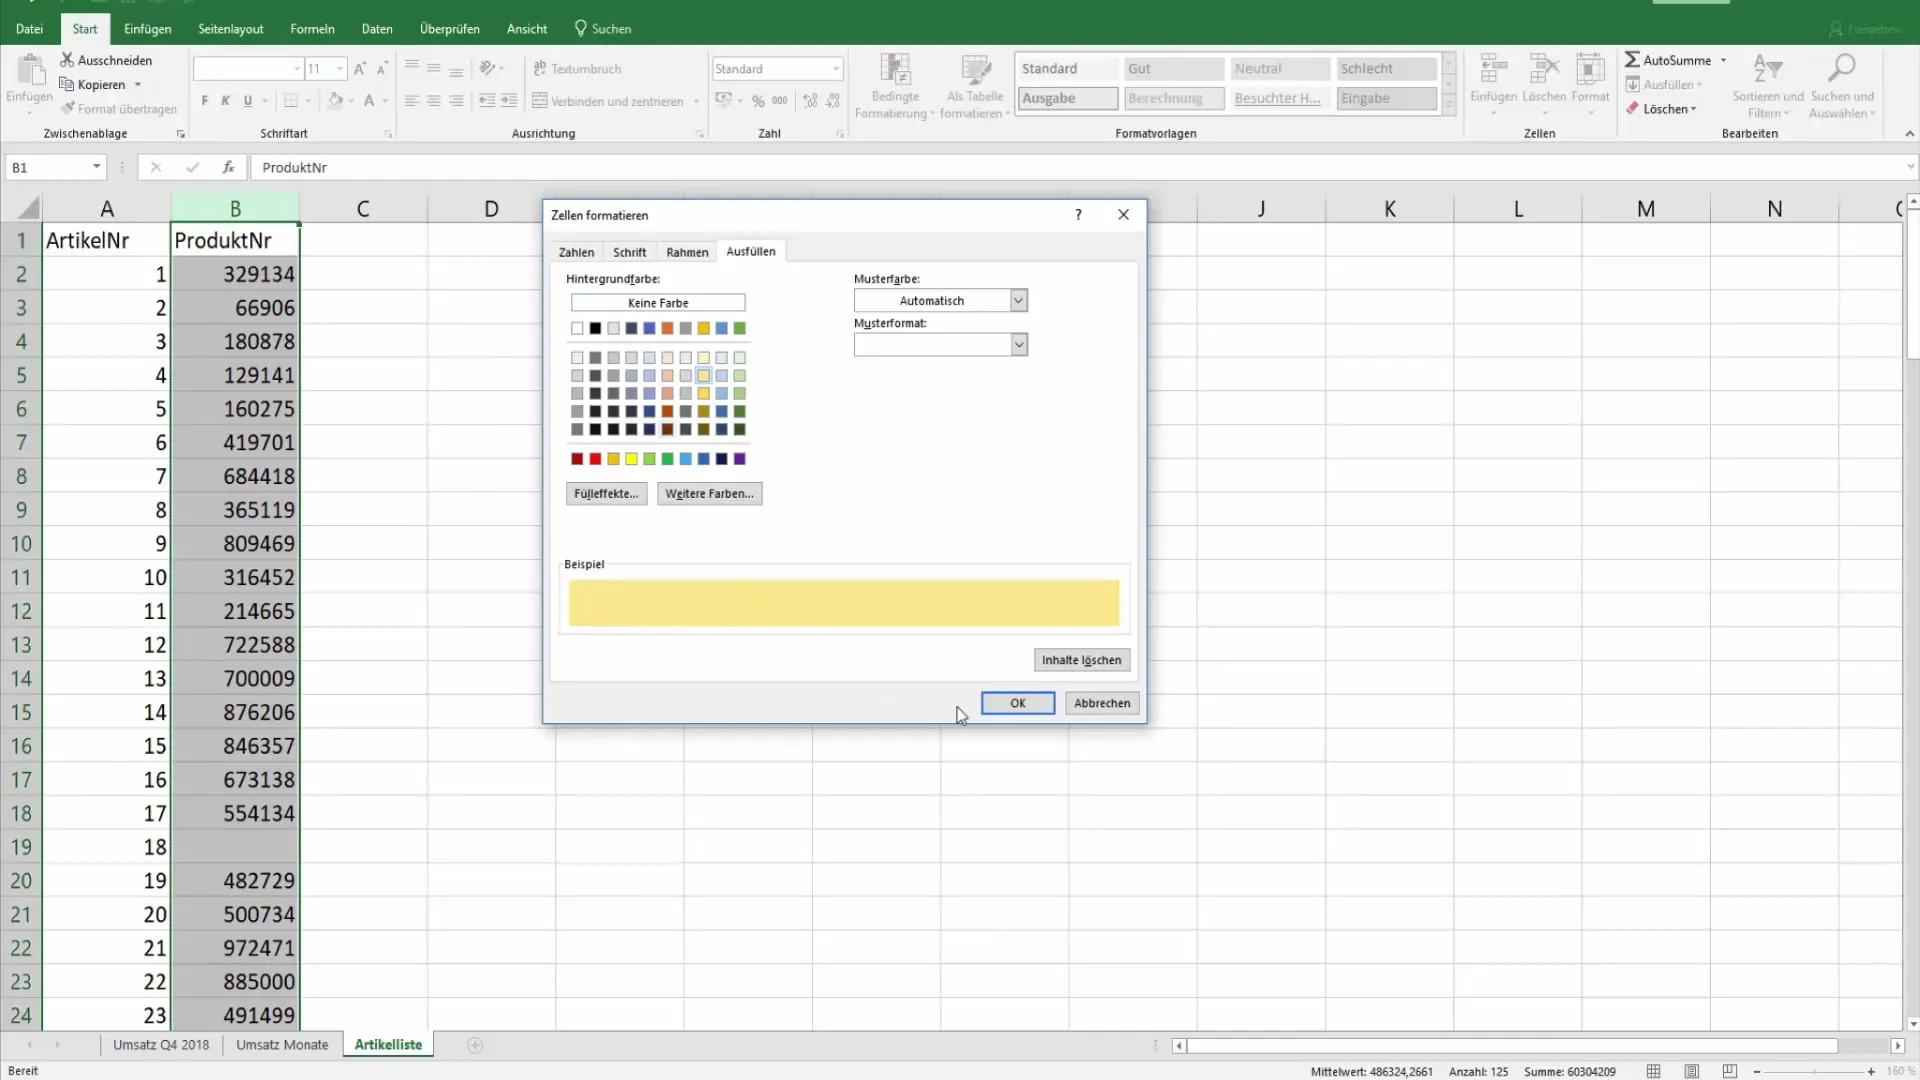Click the large Einfügen paste clipboard icon
The width and height of the screenshot is (1920, 1080).
point(30,70)
